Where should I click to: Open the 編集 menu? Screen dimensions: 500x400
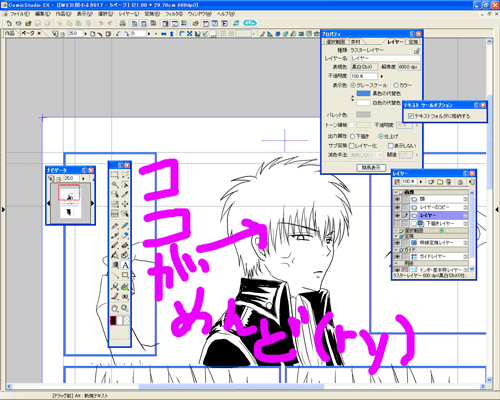pos(42,14)
